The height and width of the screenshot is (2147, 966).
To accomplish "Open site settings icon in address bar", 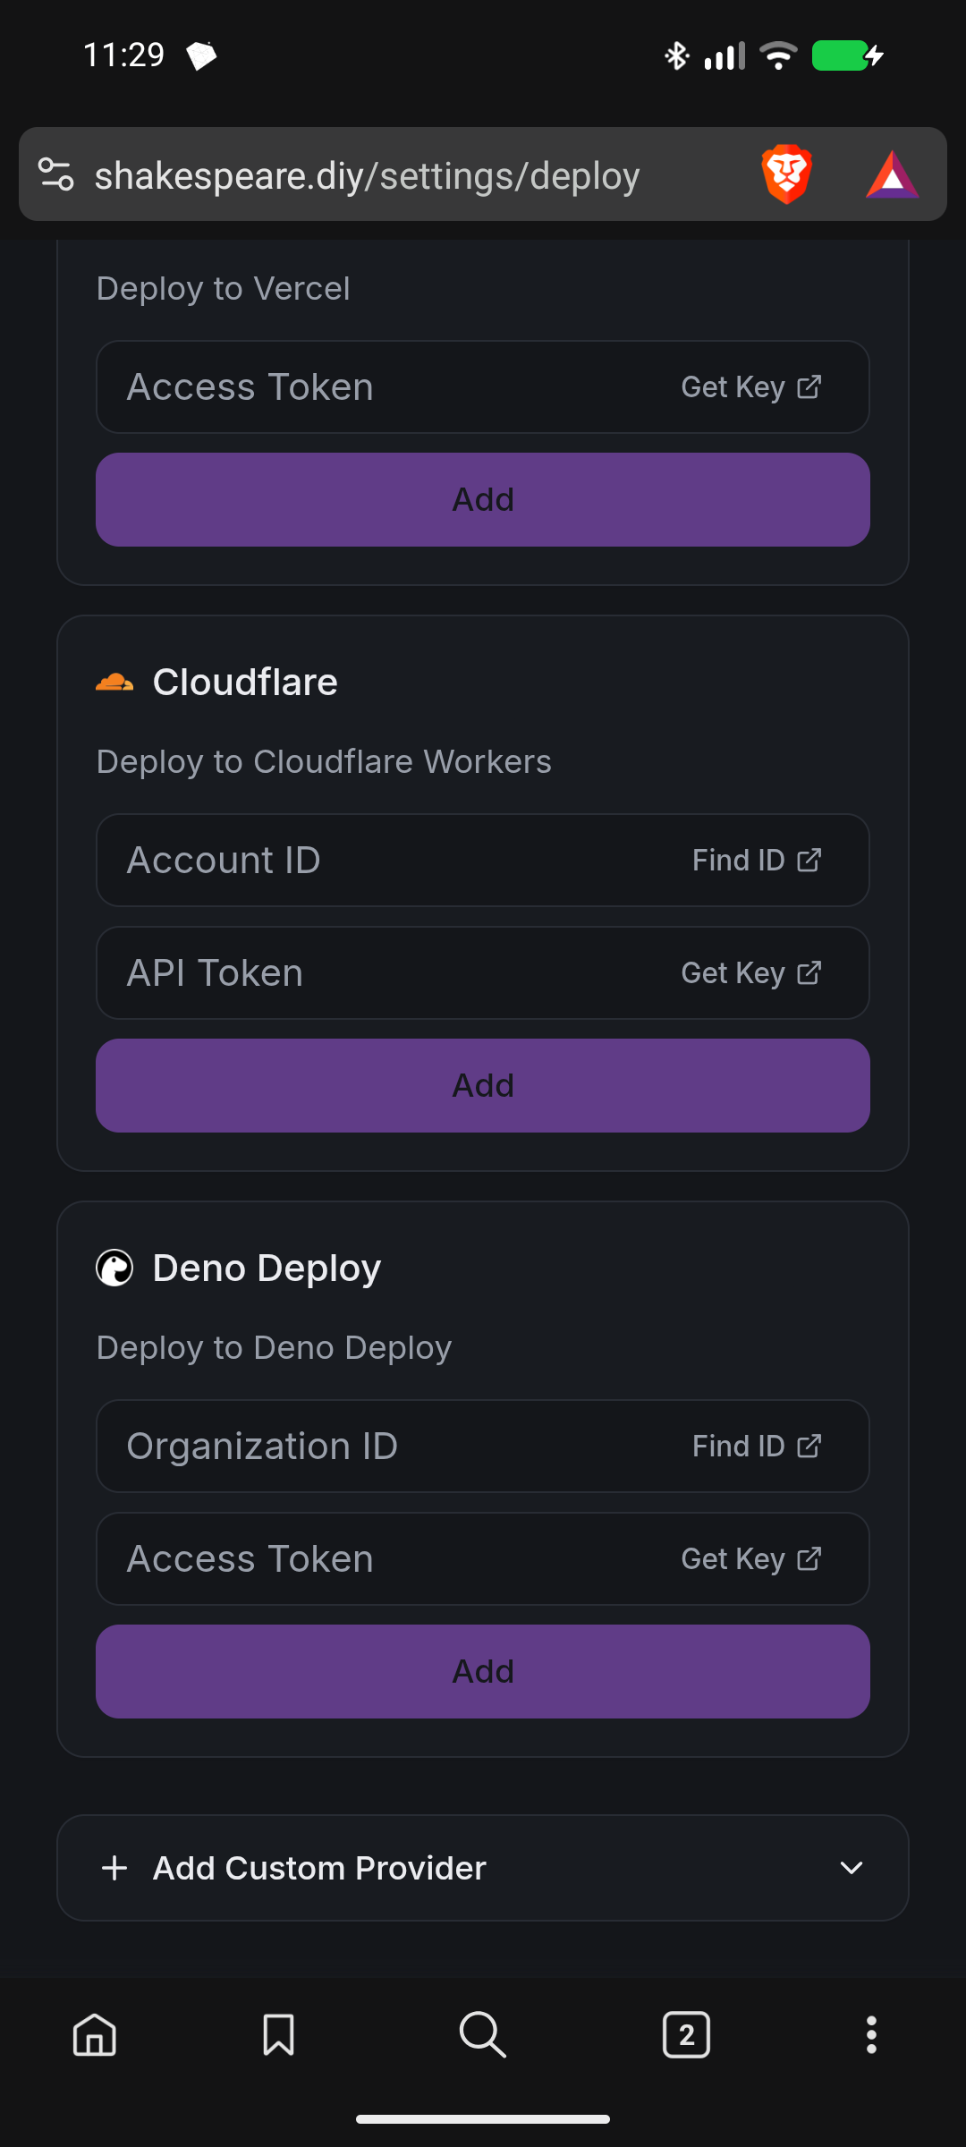I will pyautogui.click(x=56, y=175).
